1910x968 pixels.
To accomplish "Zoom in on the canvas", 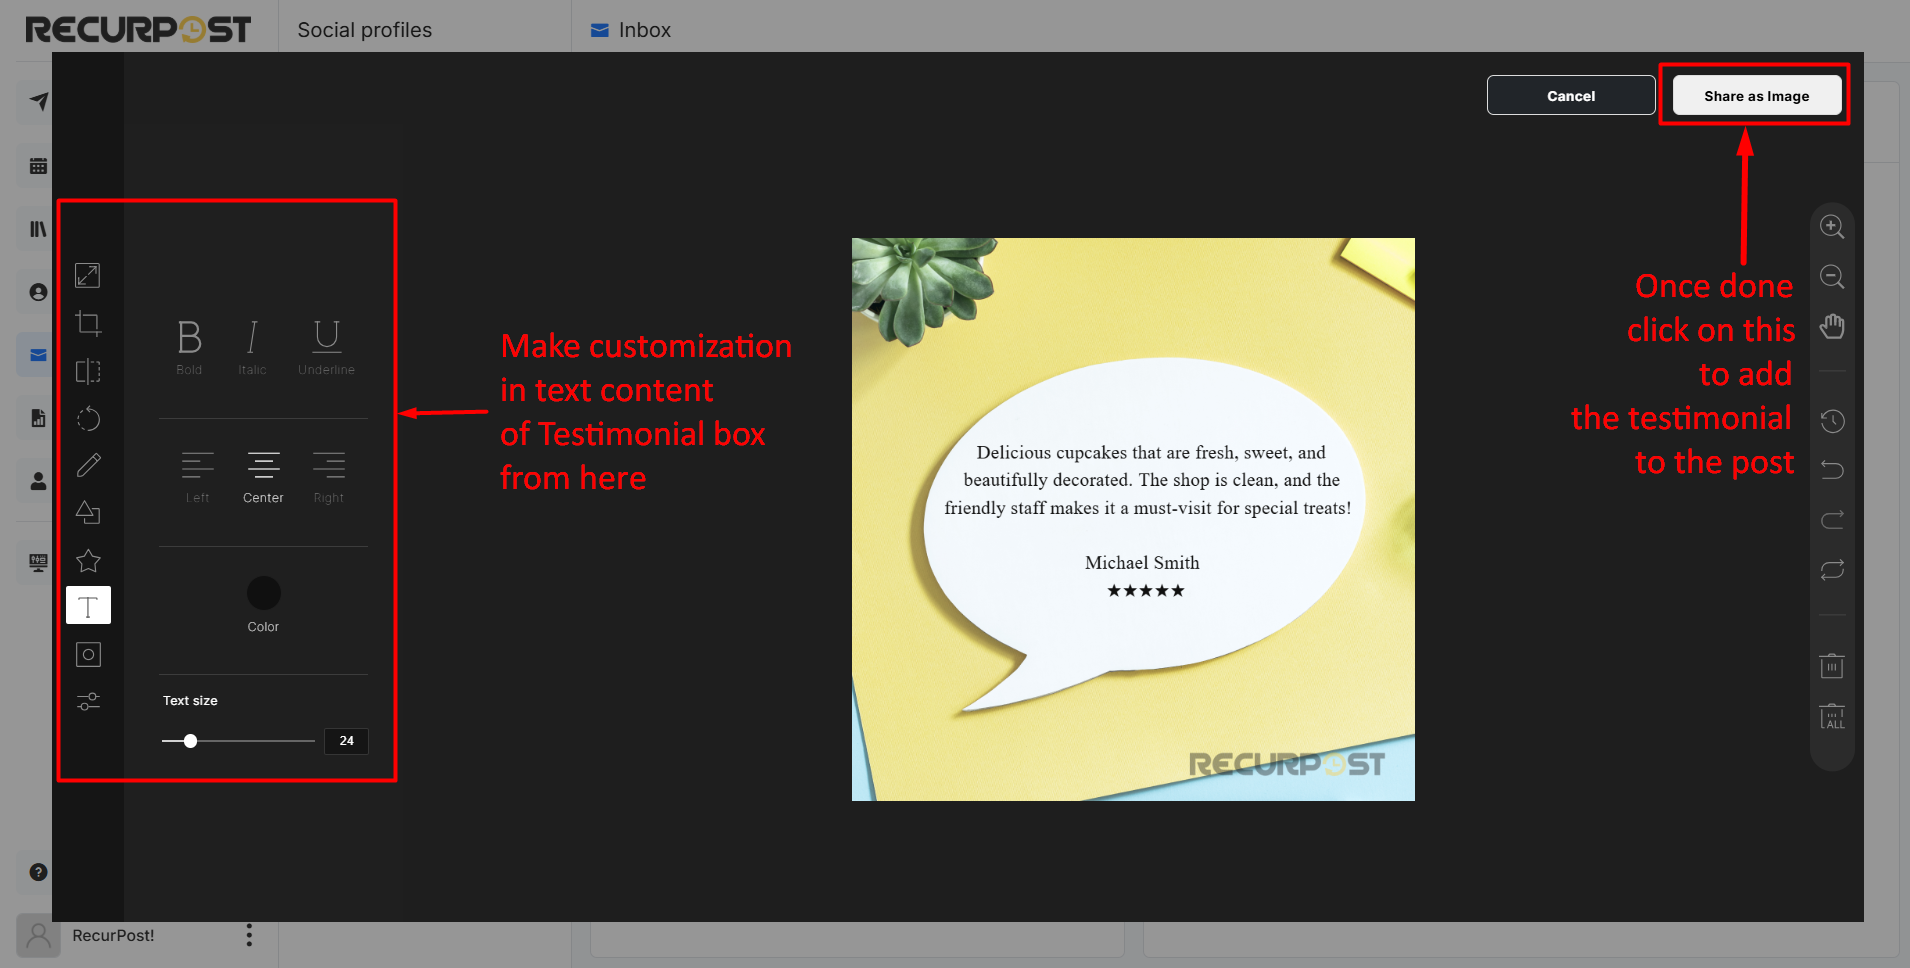I will [x=1832, y=227].
